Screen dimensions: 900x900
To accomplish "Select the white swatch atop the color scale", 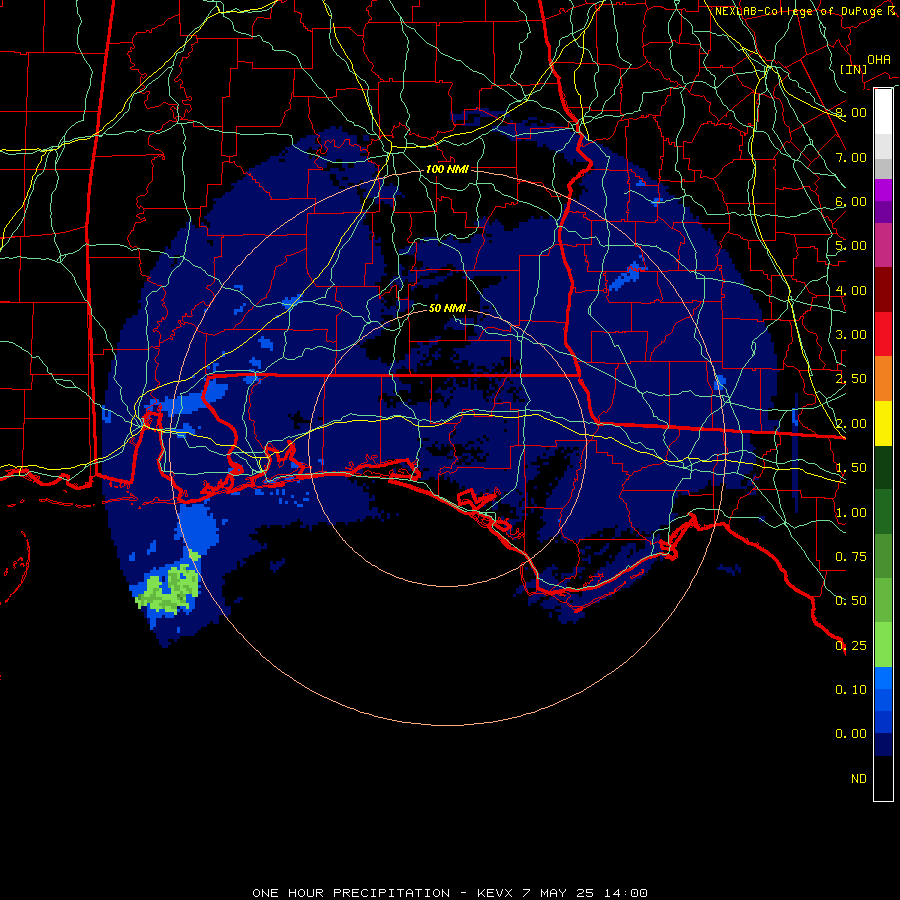I will point(883,111).
